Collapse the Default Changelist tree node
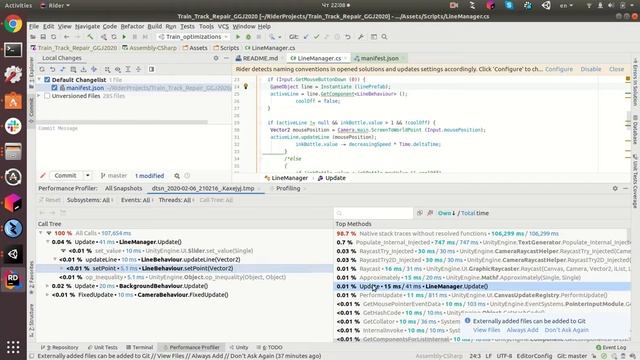The image size is (640, 360). (40, 80)
